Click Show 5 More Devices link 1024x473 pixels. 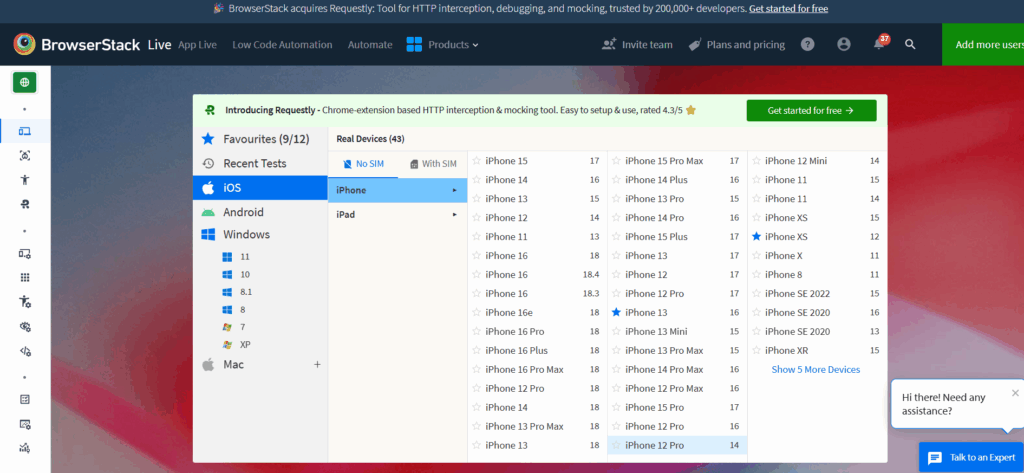(x=815, y=370)
